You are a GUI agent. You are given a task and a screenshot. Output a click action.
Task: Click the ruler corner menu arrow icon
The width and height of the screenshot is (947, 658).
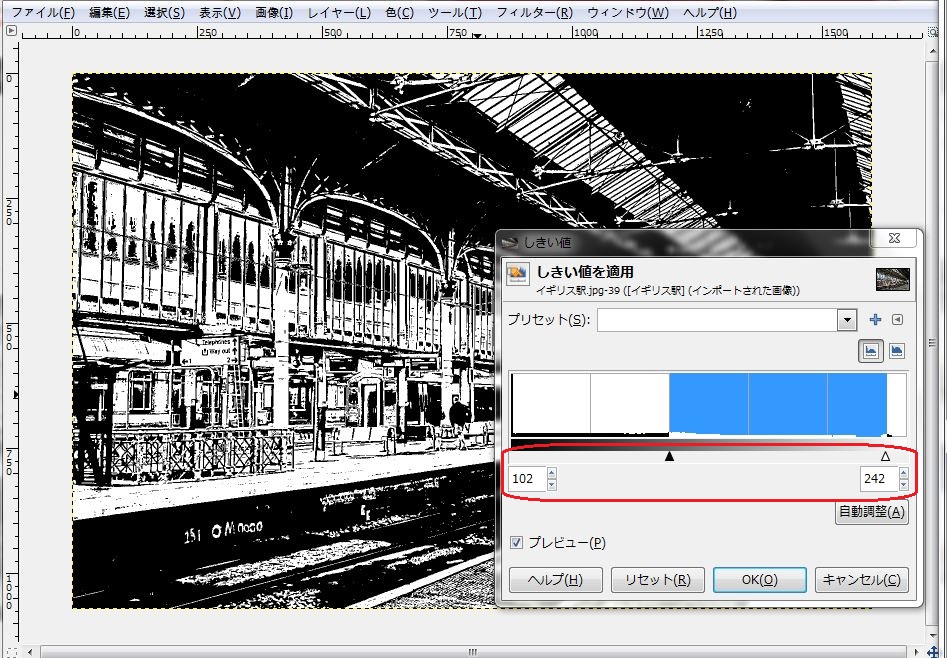(x=10, y=31)
